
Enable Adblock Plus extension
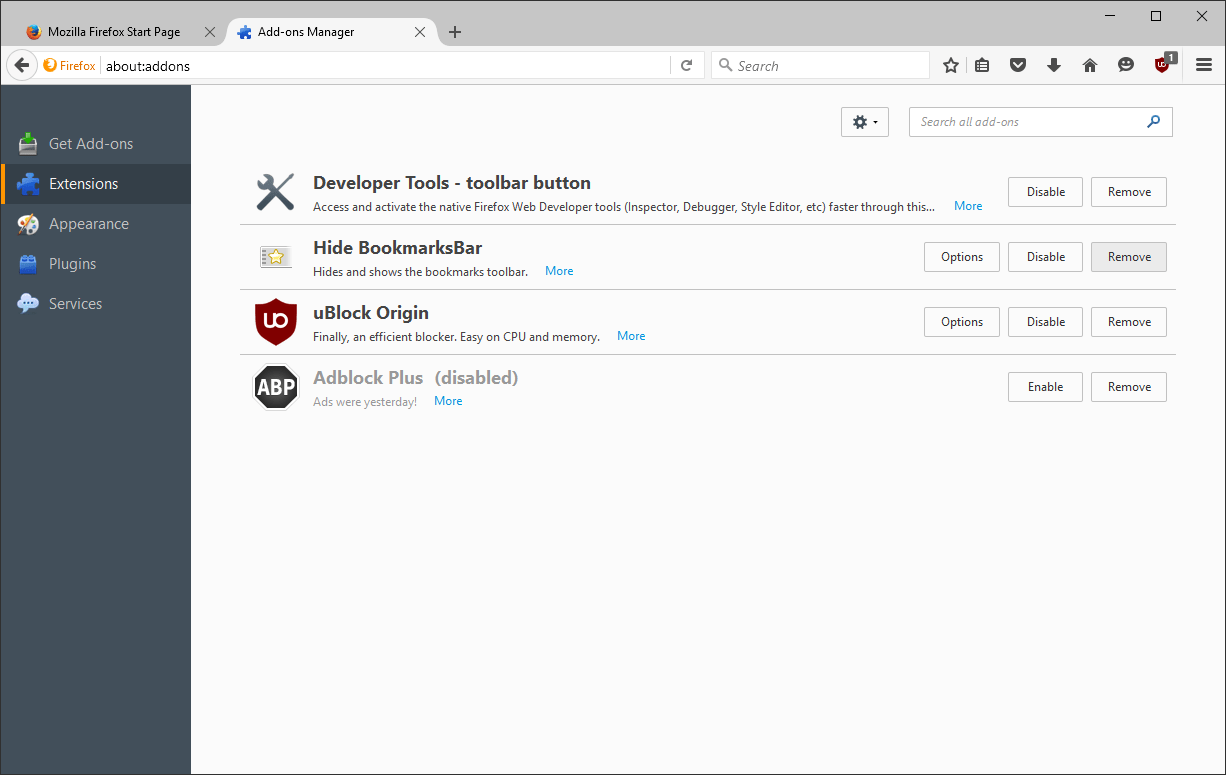point(1045,387)
